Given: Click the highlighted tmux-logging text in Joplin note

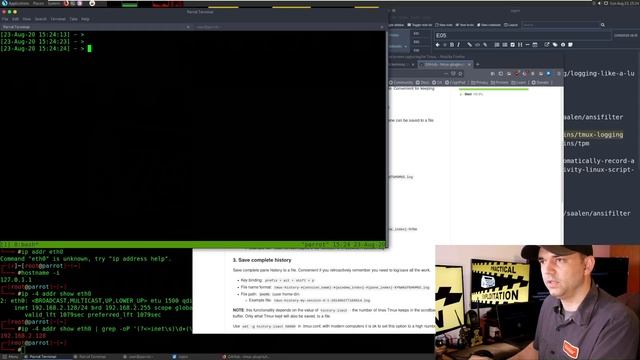Looking at the screenshot, I should click(593, 135).
